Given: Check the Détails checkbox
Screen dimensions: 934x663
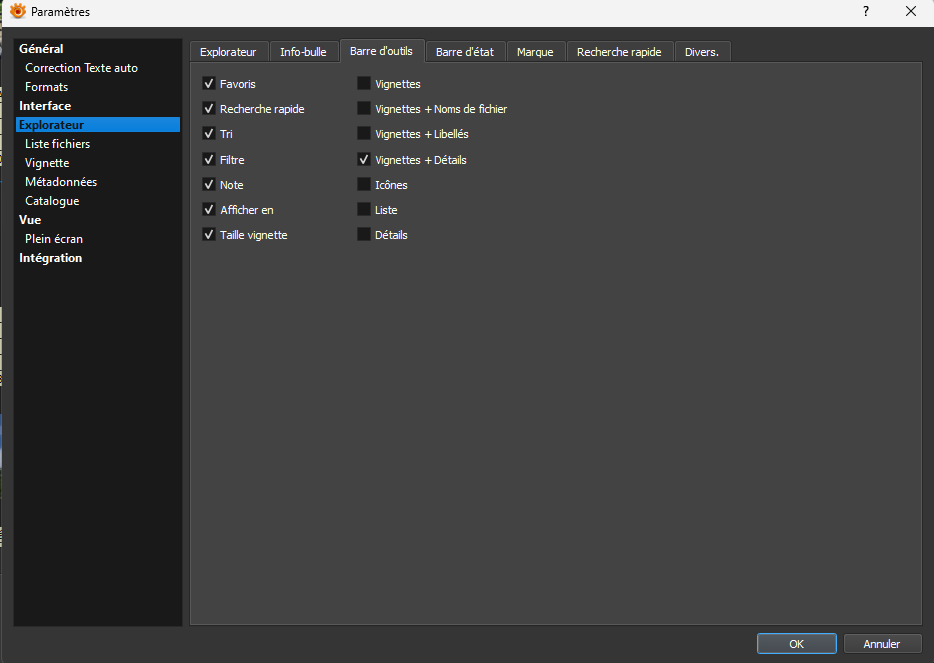Looking at the screenshot, I should (x=363, y=235).
